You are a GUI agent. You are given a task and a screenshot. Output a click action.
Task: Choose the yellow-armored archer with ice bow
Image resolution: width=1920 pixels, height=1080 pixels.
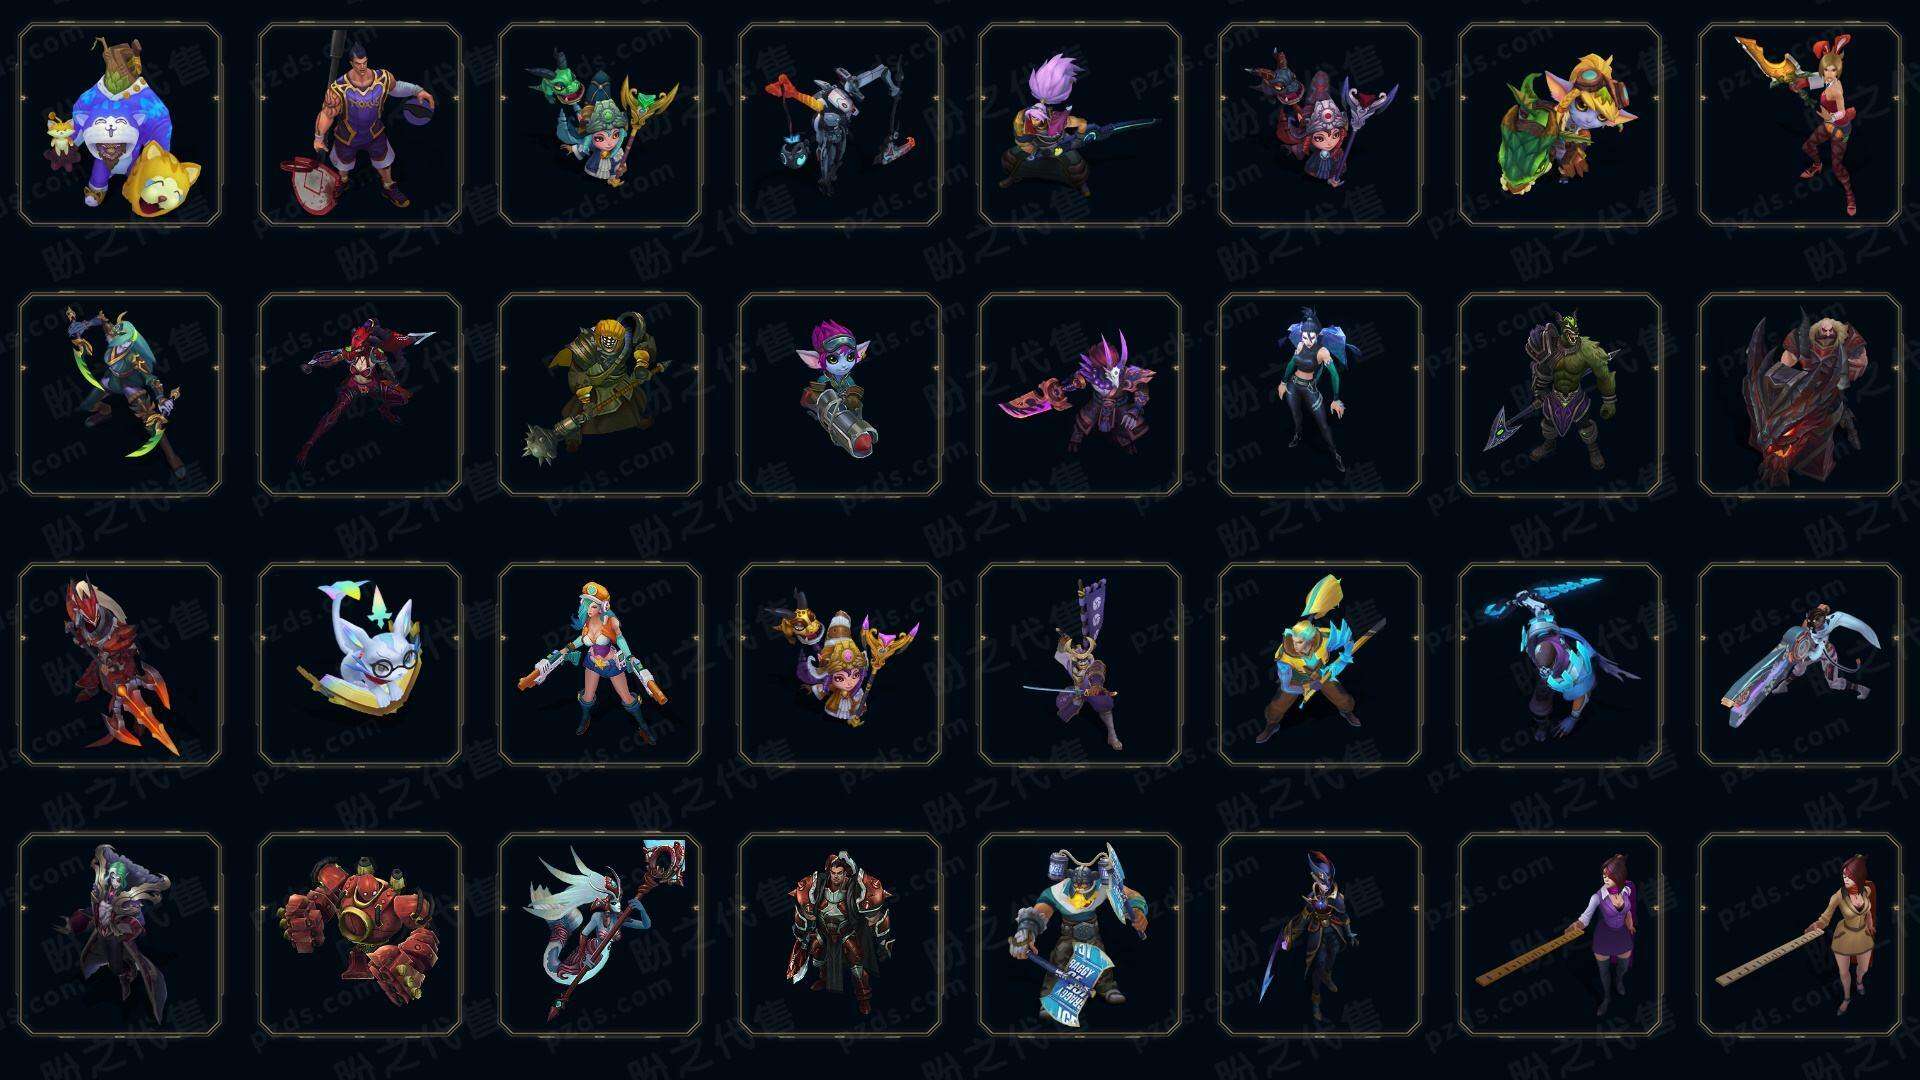[x=1320, y=664]
